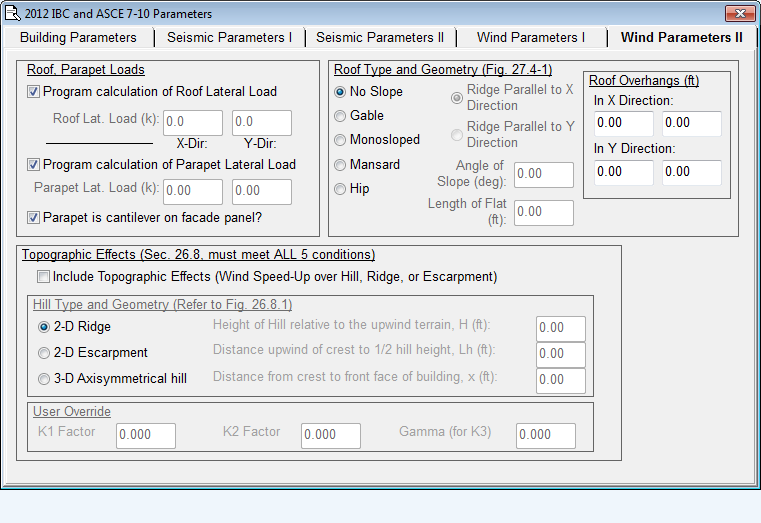Click second Y Direction overhang field
This screenshot has width=761, height=523.
coord(691,172)
